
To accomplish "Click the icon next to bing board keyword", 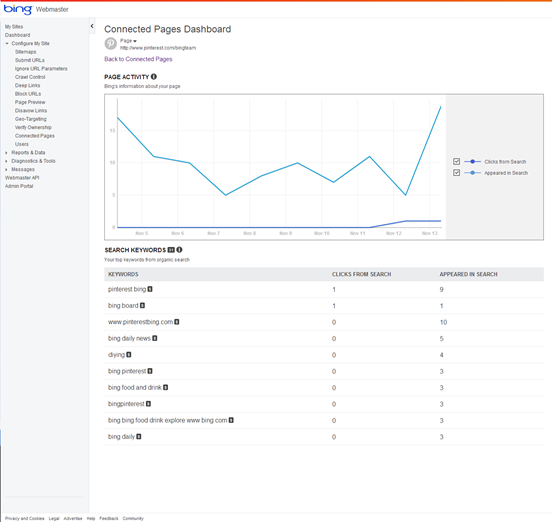I will 142,306.
